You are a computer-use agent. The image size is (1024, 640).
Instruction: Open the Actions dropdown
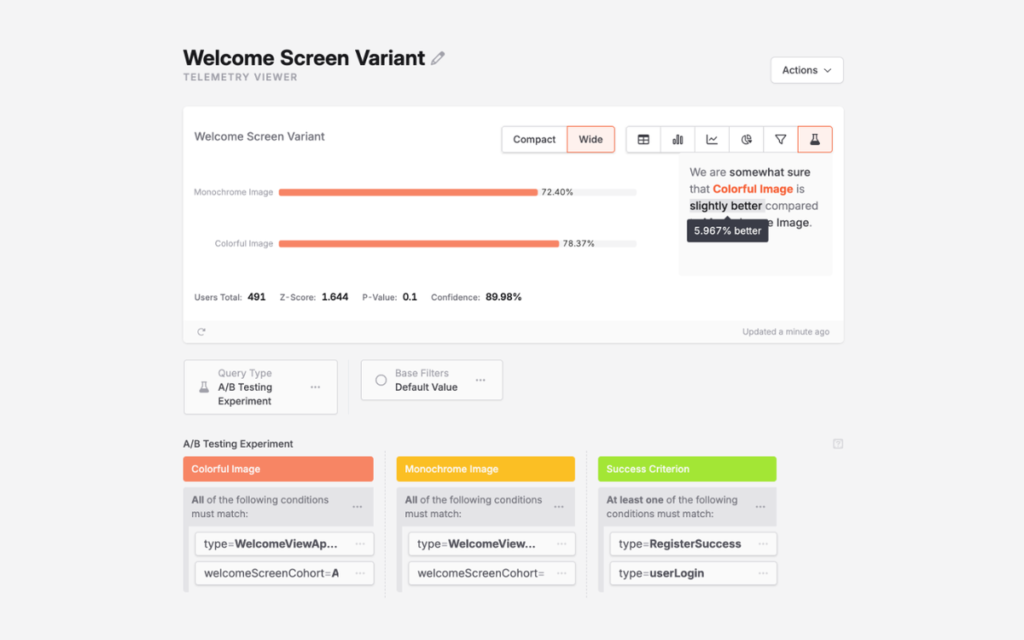coord(807,70)
